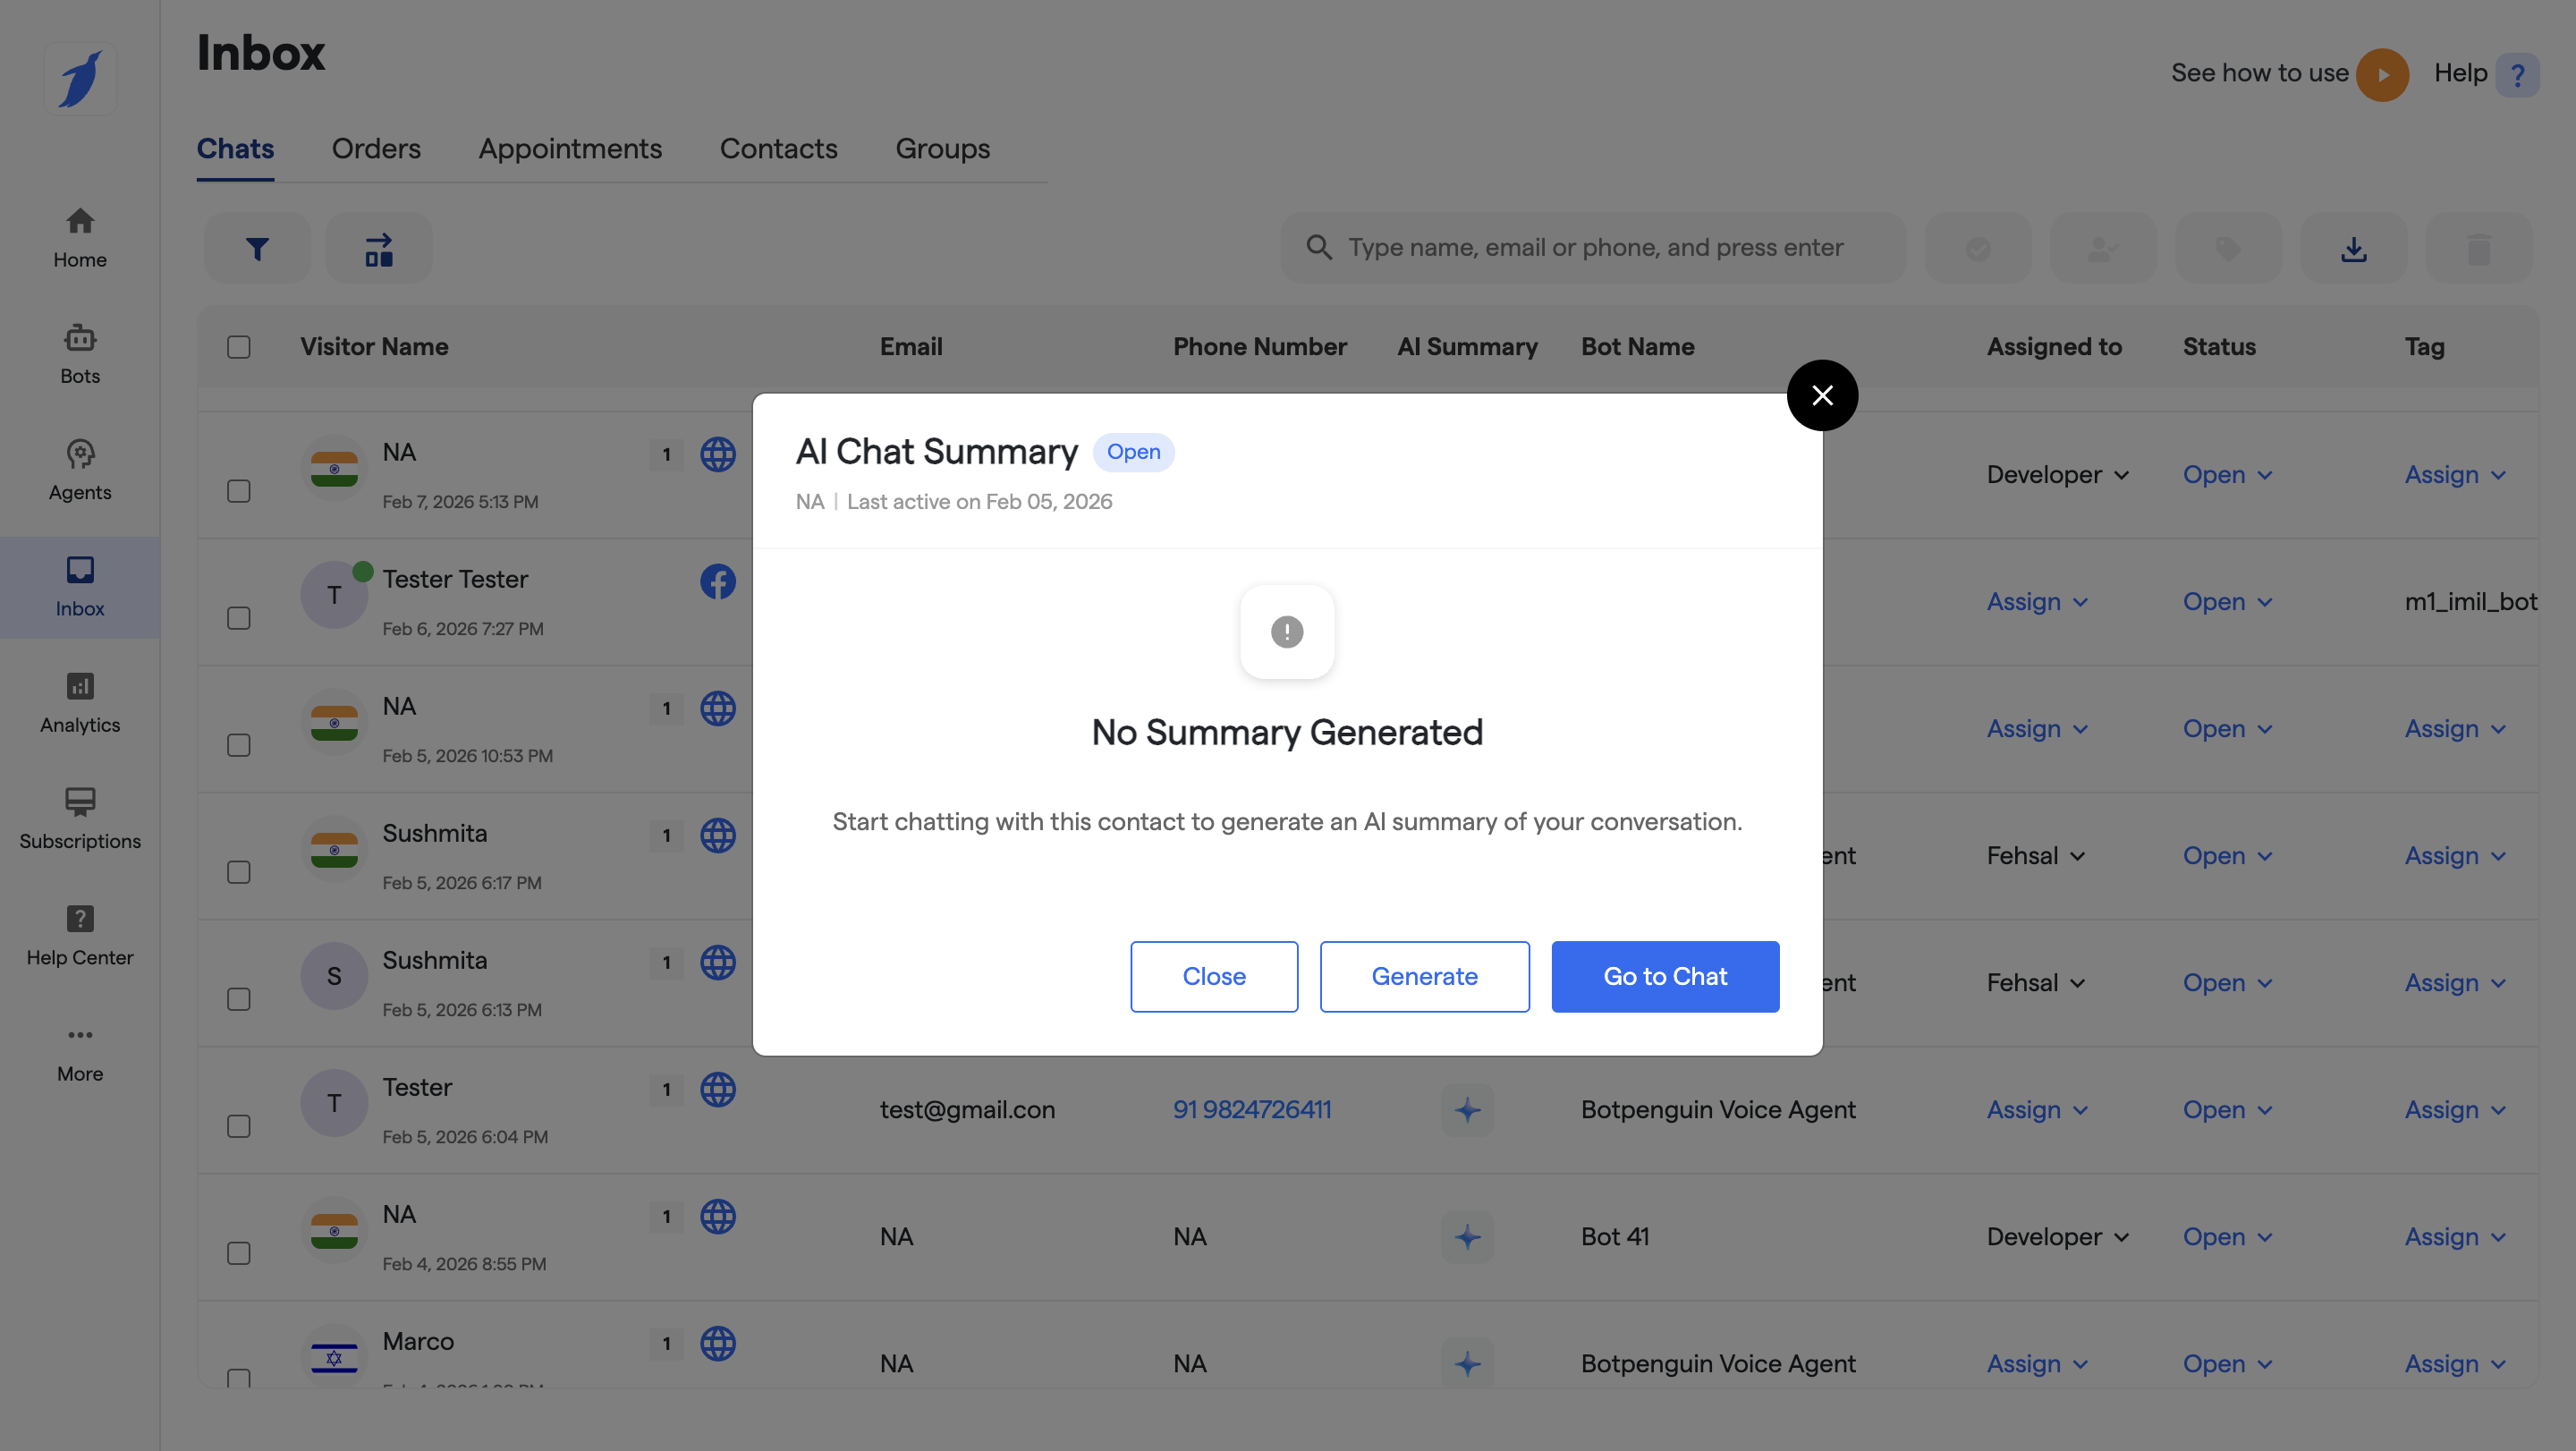Go to Analytics in the sidebar
Image resolution: width=2576 pixels, height=1451 pixels.
(x=80, y=703)
